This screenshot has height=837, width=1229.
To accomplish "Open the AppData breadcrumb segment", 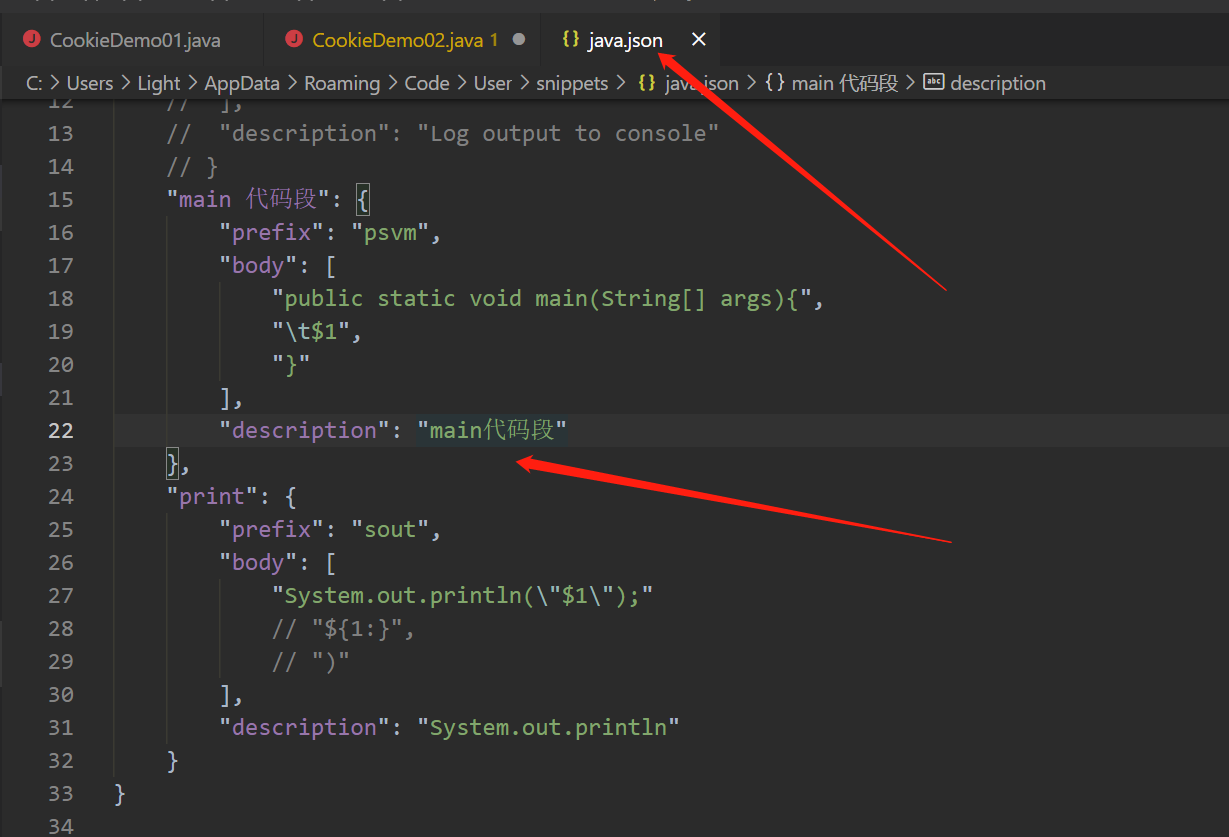I will [x=242, y=83].
